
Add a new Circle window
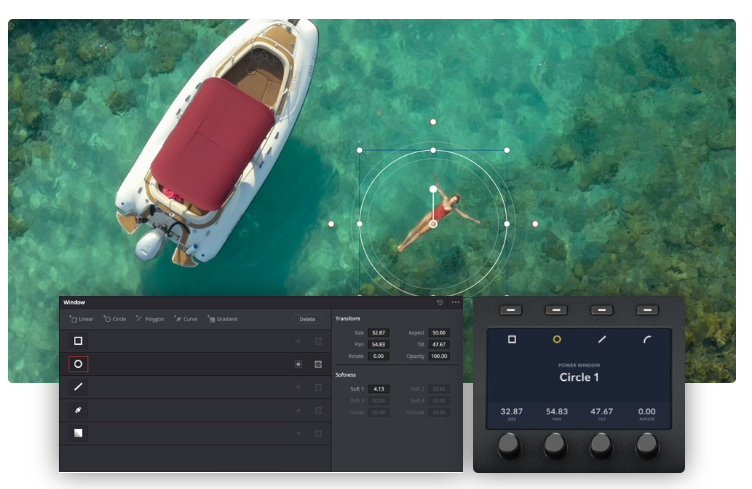115,319
